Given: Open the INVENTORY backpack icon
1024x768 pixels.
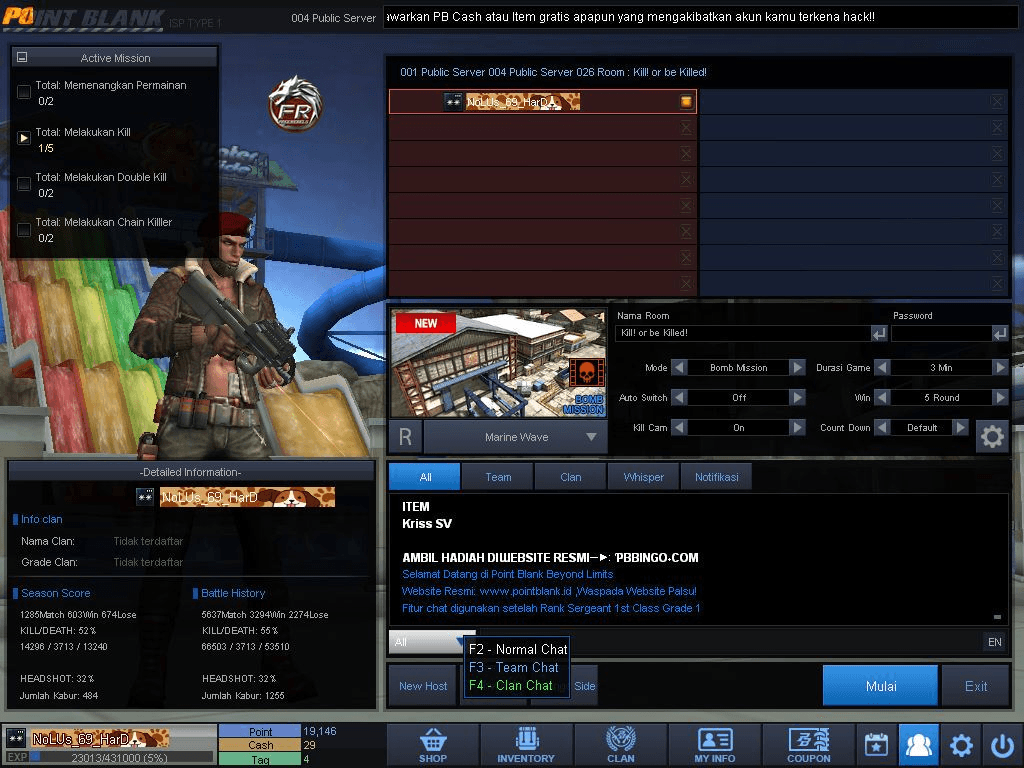Looking at the screenshot, I should coord(526,744).
